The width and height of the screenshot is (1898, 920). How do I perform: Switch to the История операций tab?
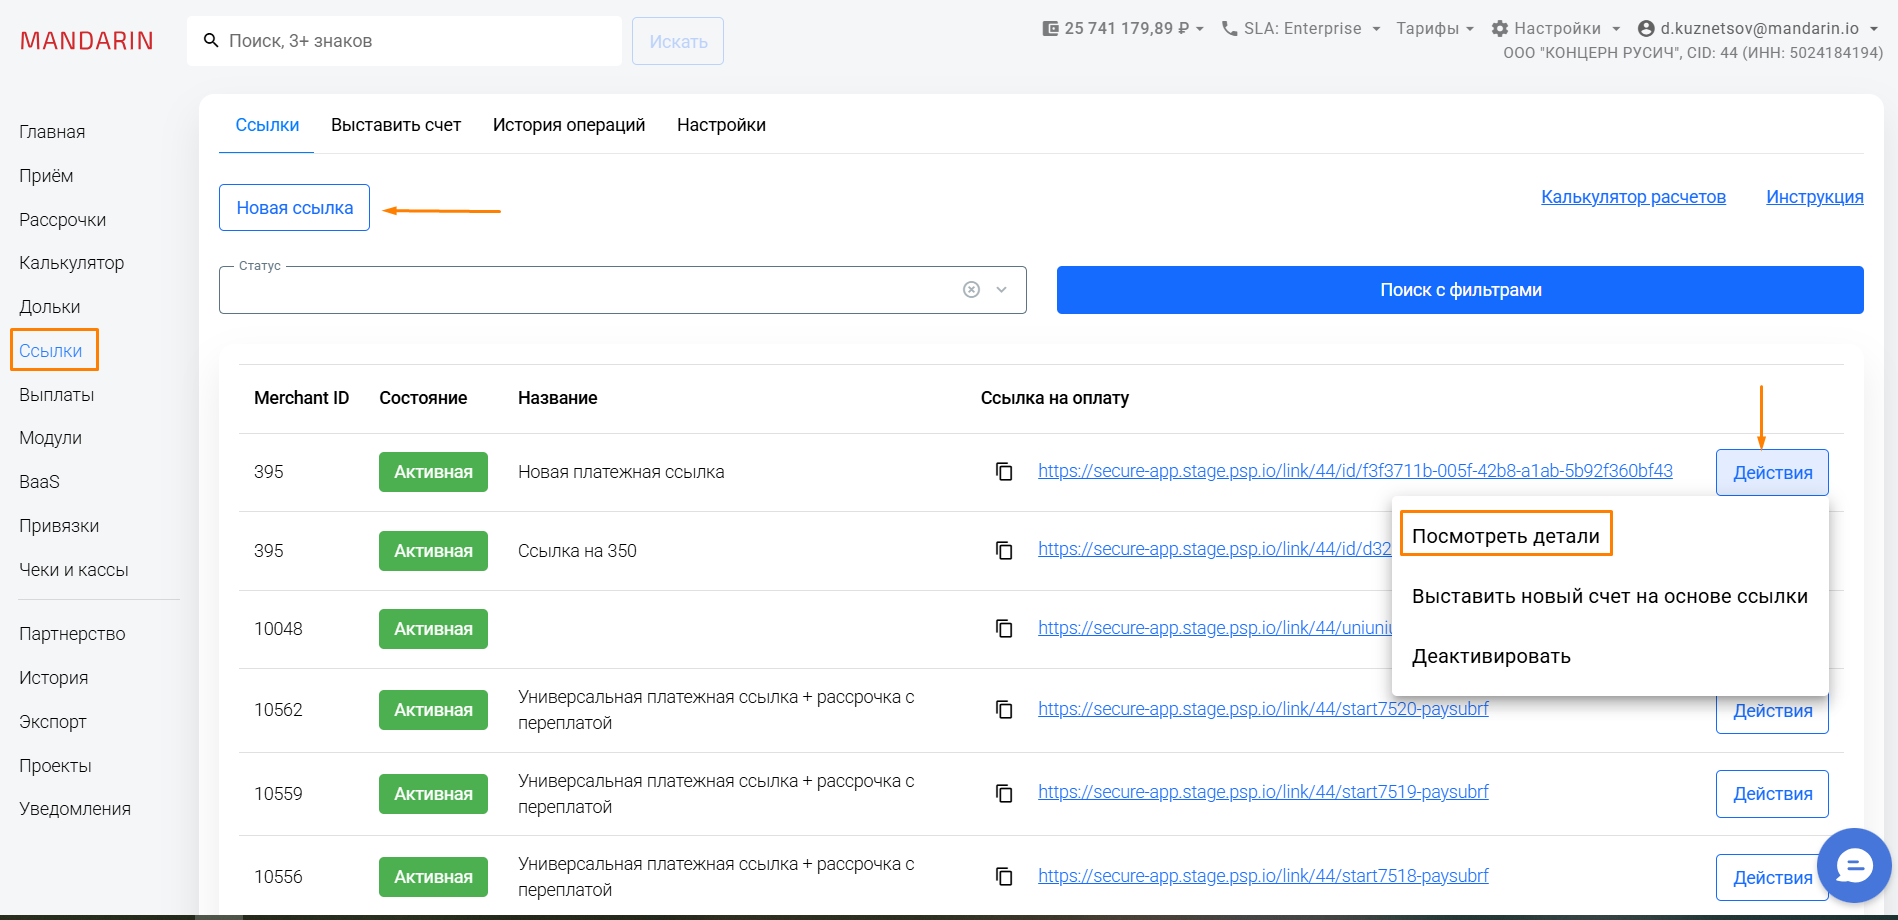[x=569, y=125]
